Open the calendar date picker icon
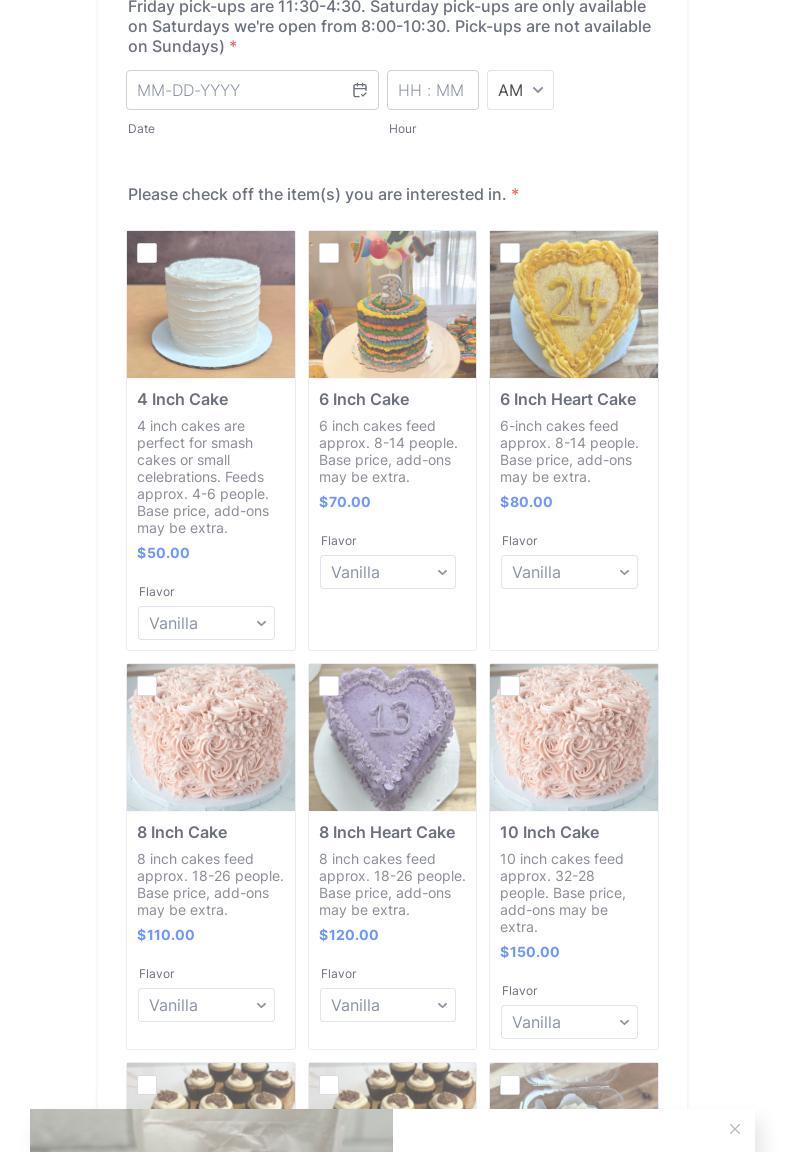 pos(359,90)
